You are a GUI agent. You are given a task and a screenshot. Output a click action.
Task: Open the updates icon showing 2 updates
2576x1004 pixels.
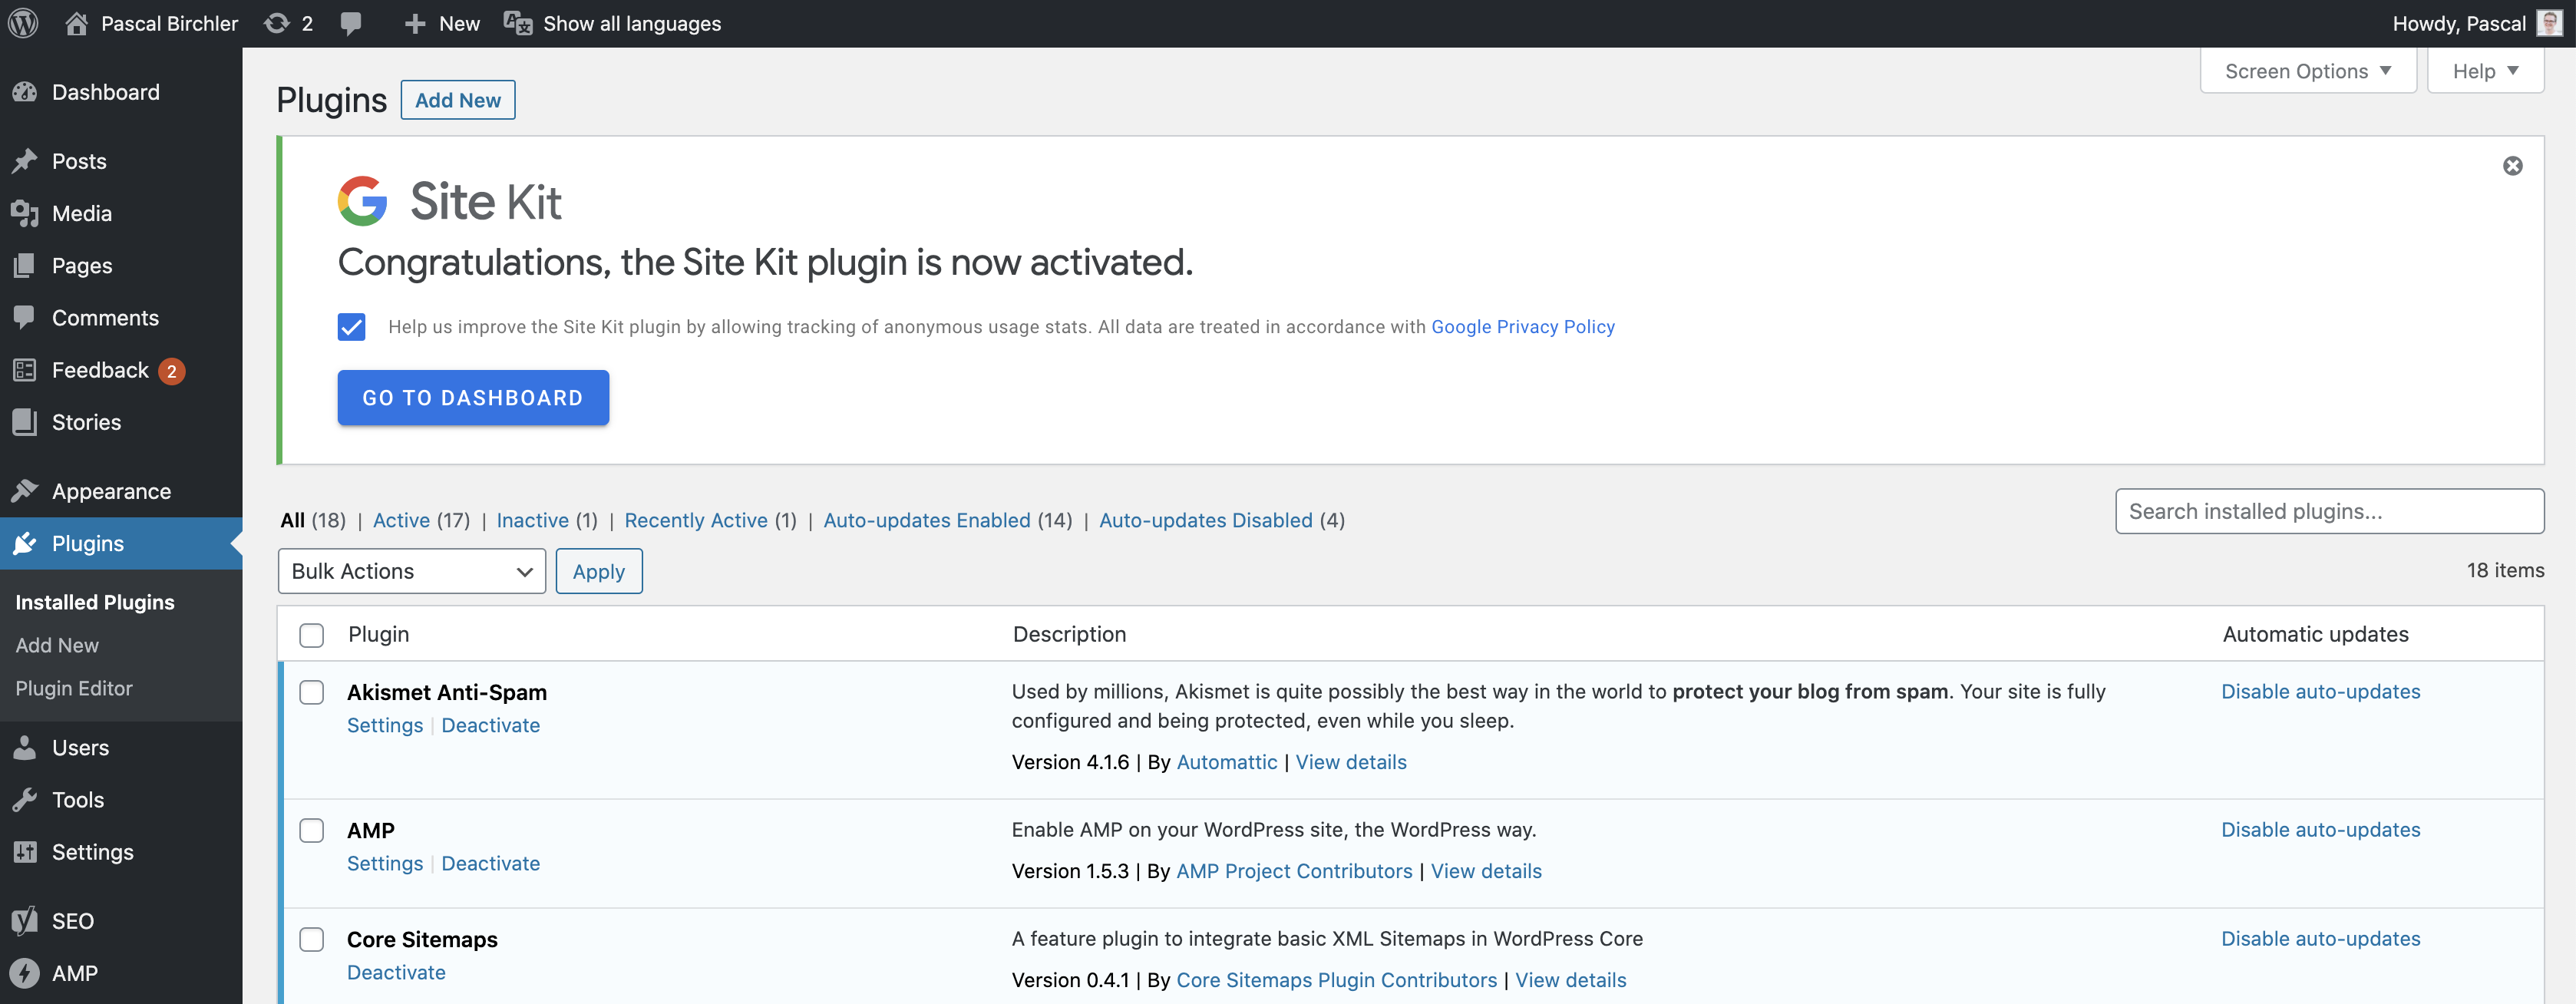point(277,22)
